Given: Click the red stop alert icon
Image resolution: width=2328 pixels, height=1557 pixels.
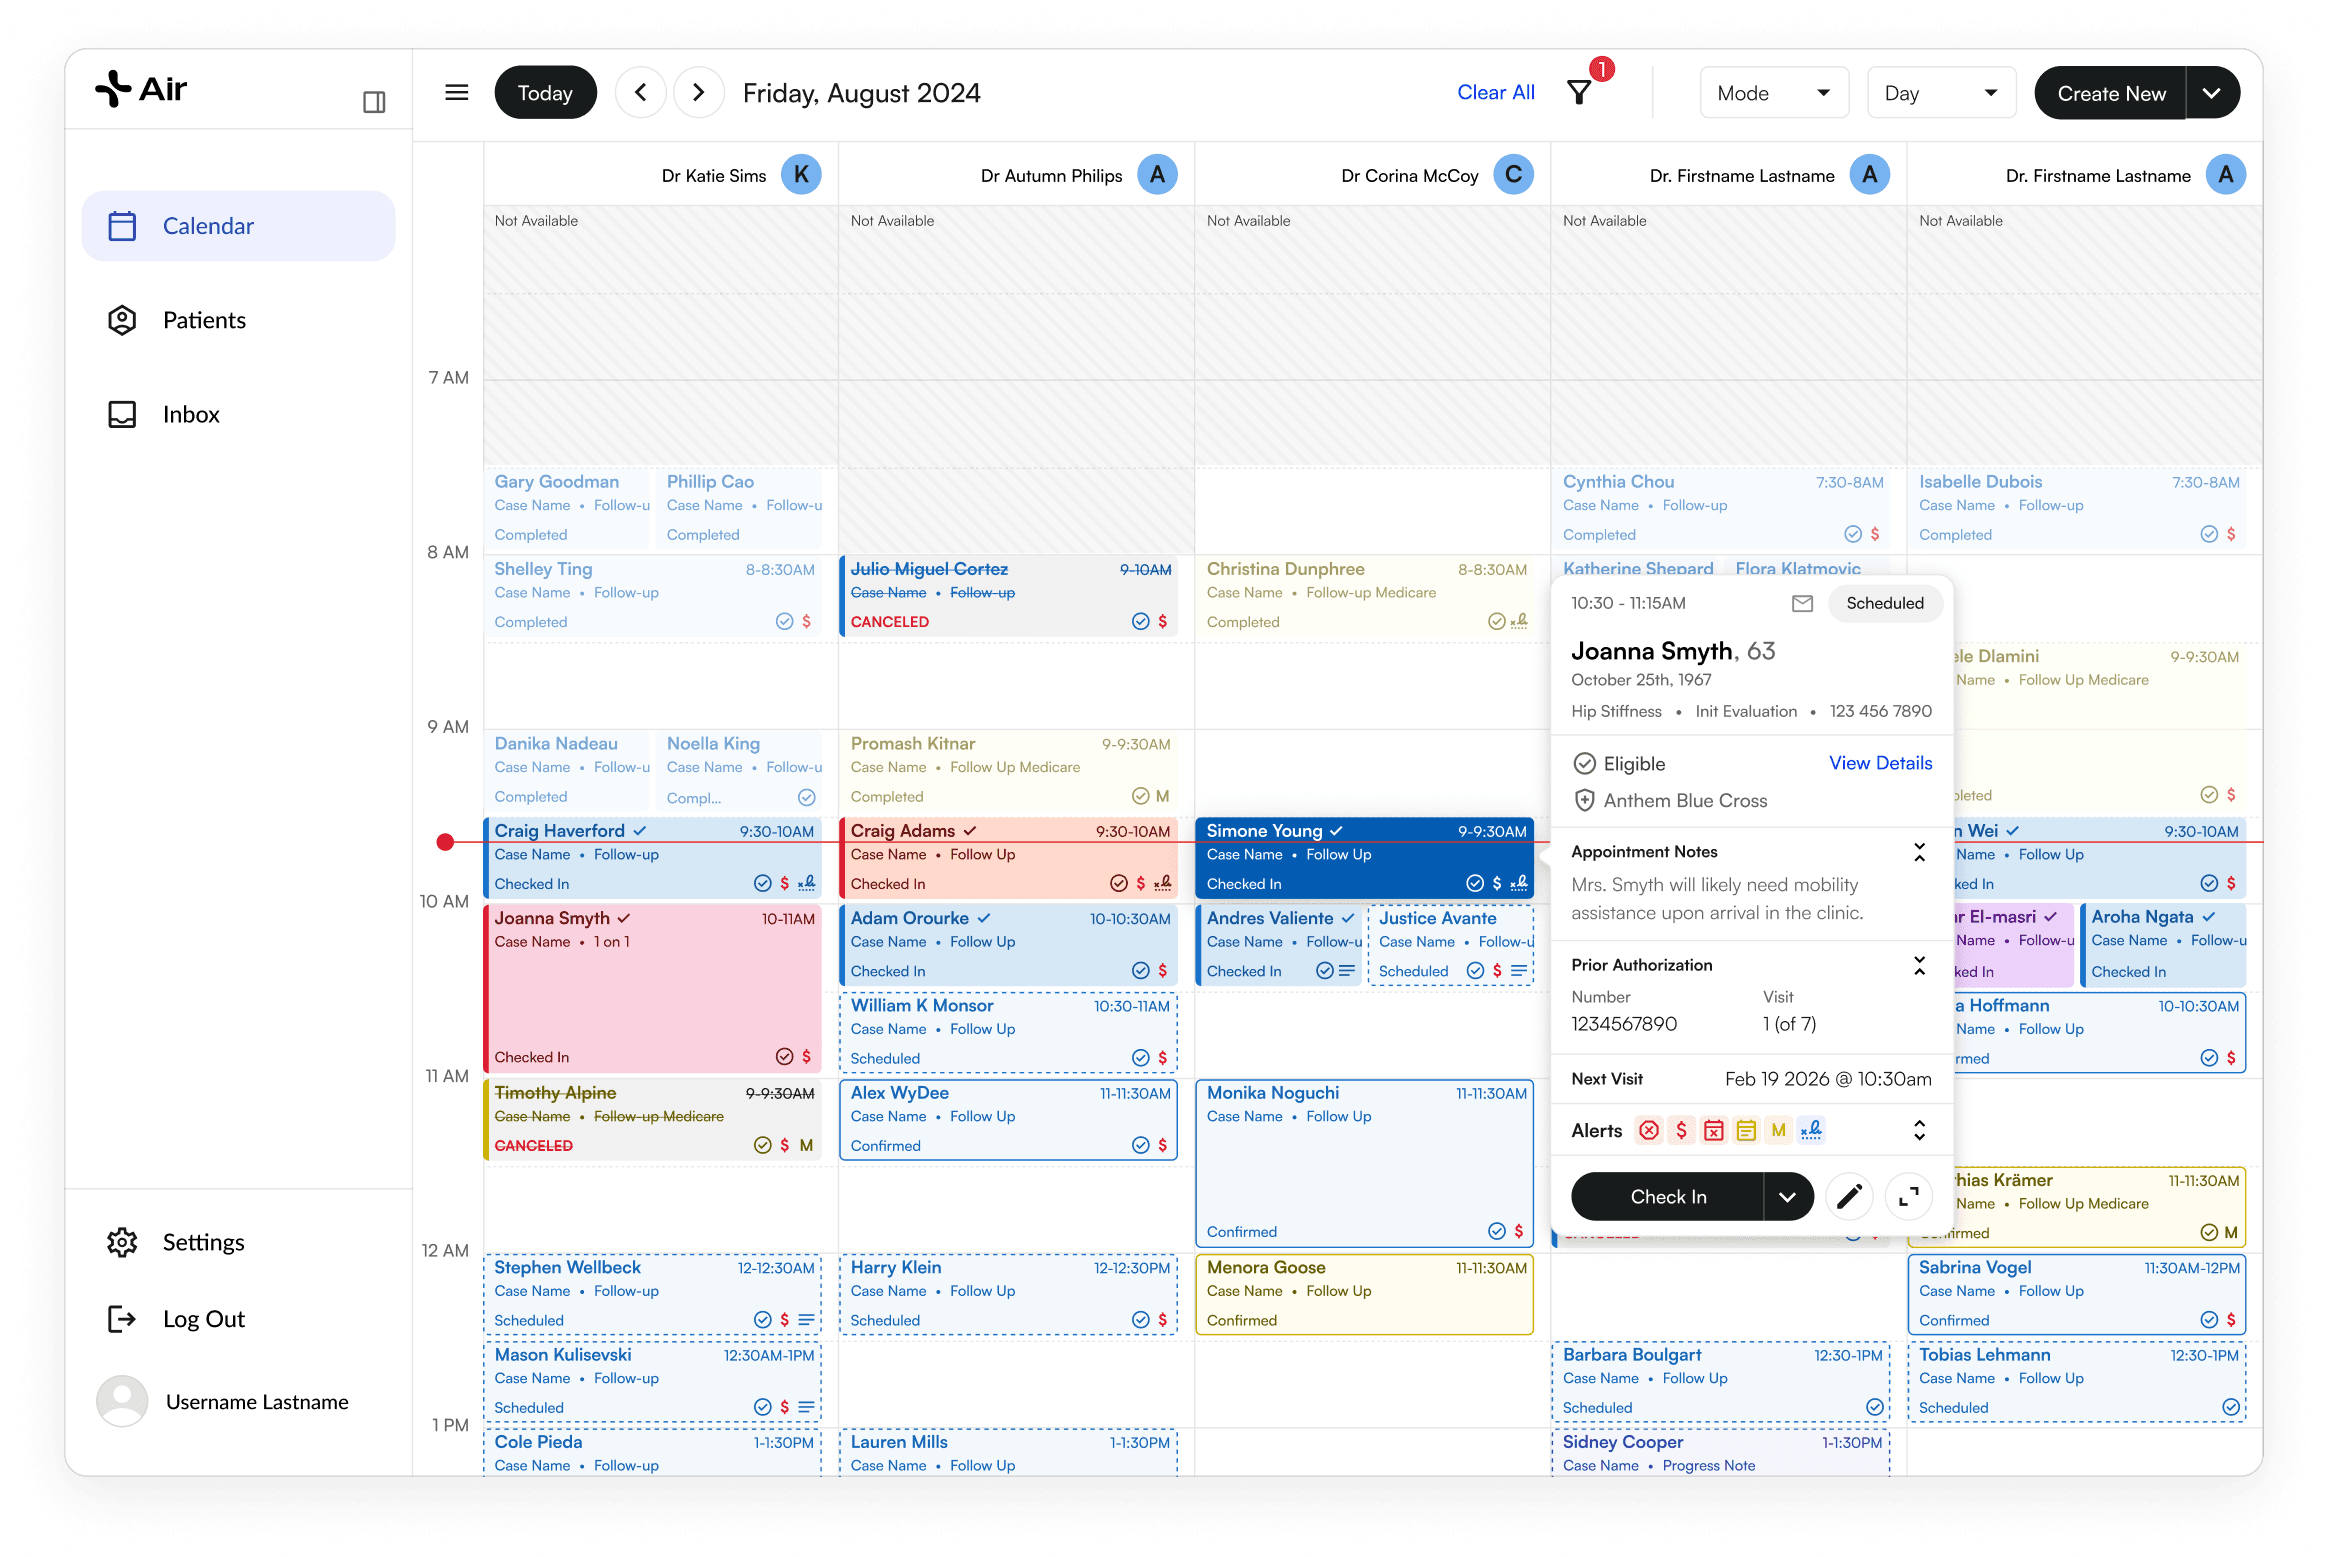Looking at the screenshot, I should pyautogui.click(x=1649, y=1130).
